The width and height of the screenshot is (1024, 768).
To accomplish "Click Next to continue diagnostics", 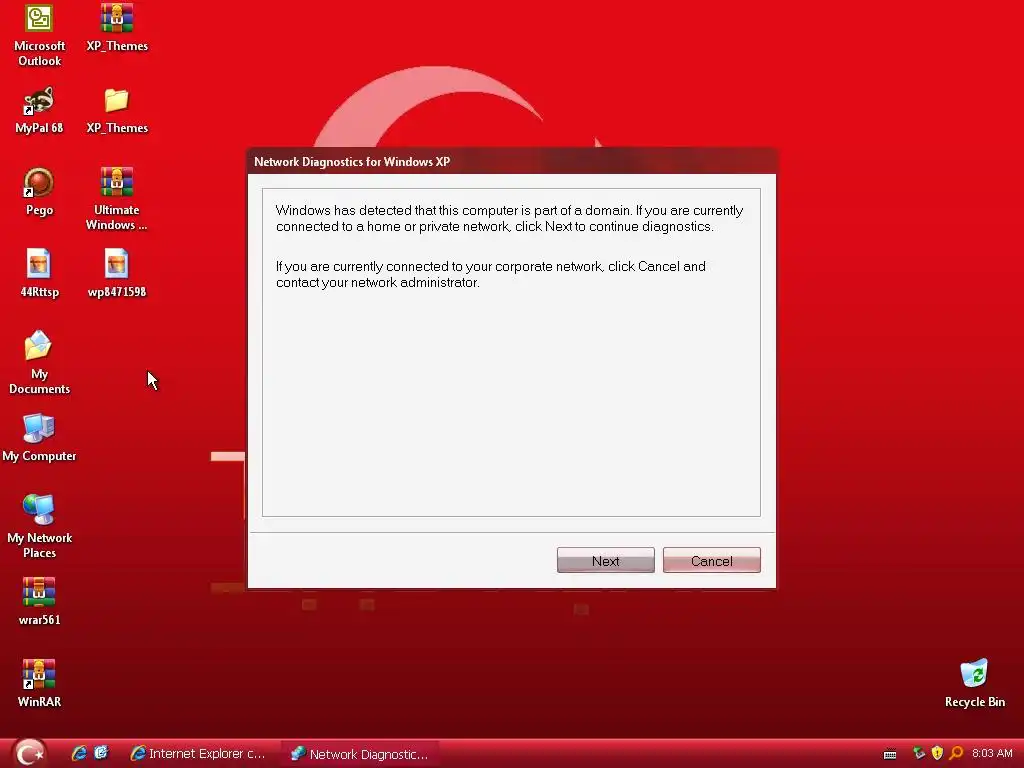I will pyautogui.click(x=605, y=560).
